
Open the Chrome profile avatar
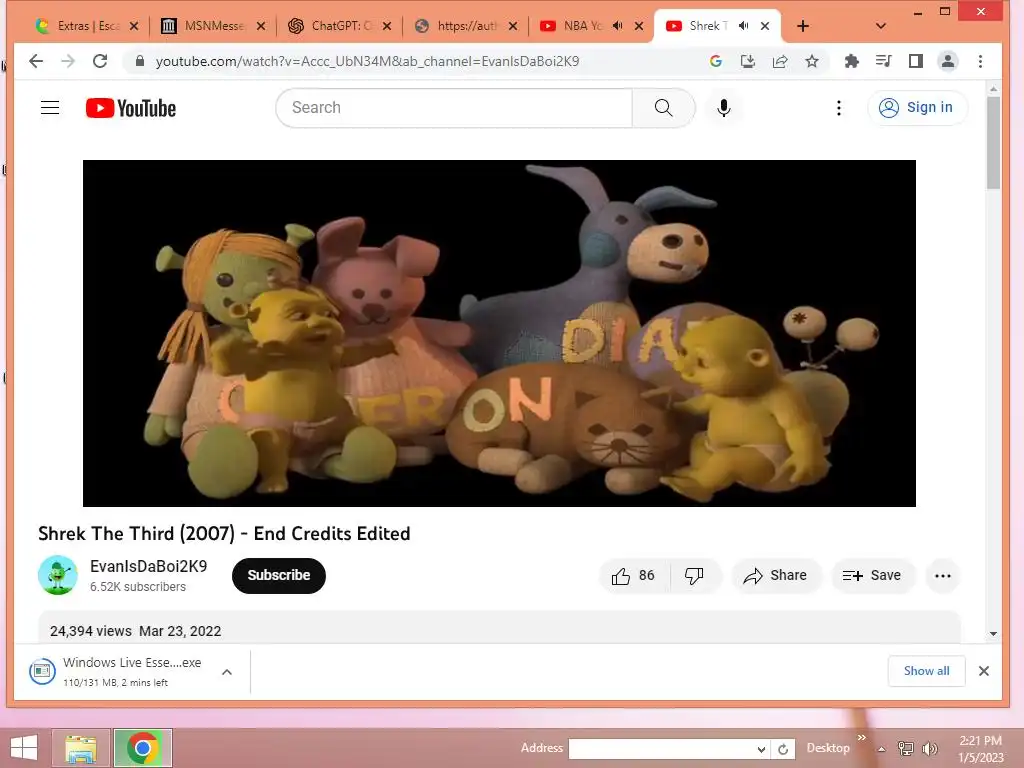pyautogui.click(x=948, y=61)
